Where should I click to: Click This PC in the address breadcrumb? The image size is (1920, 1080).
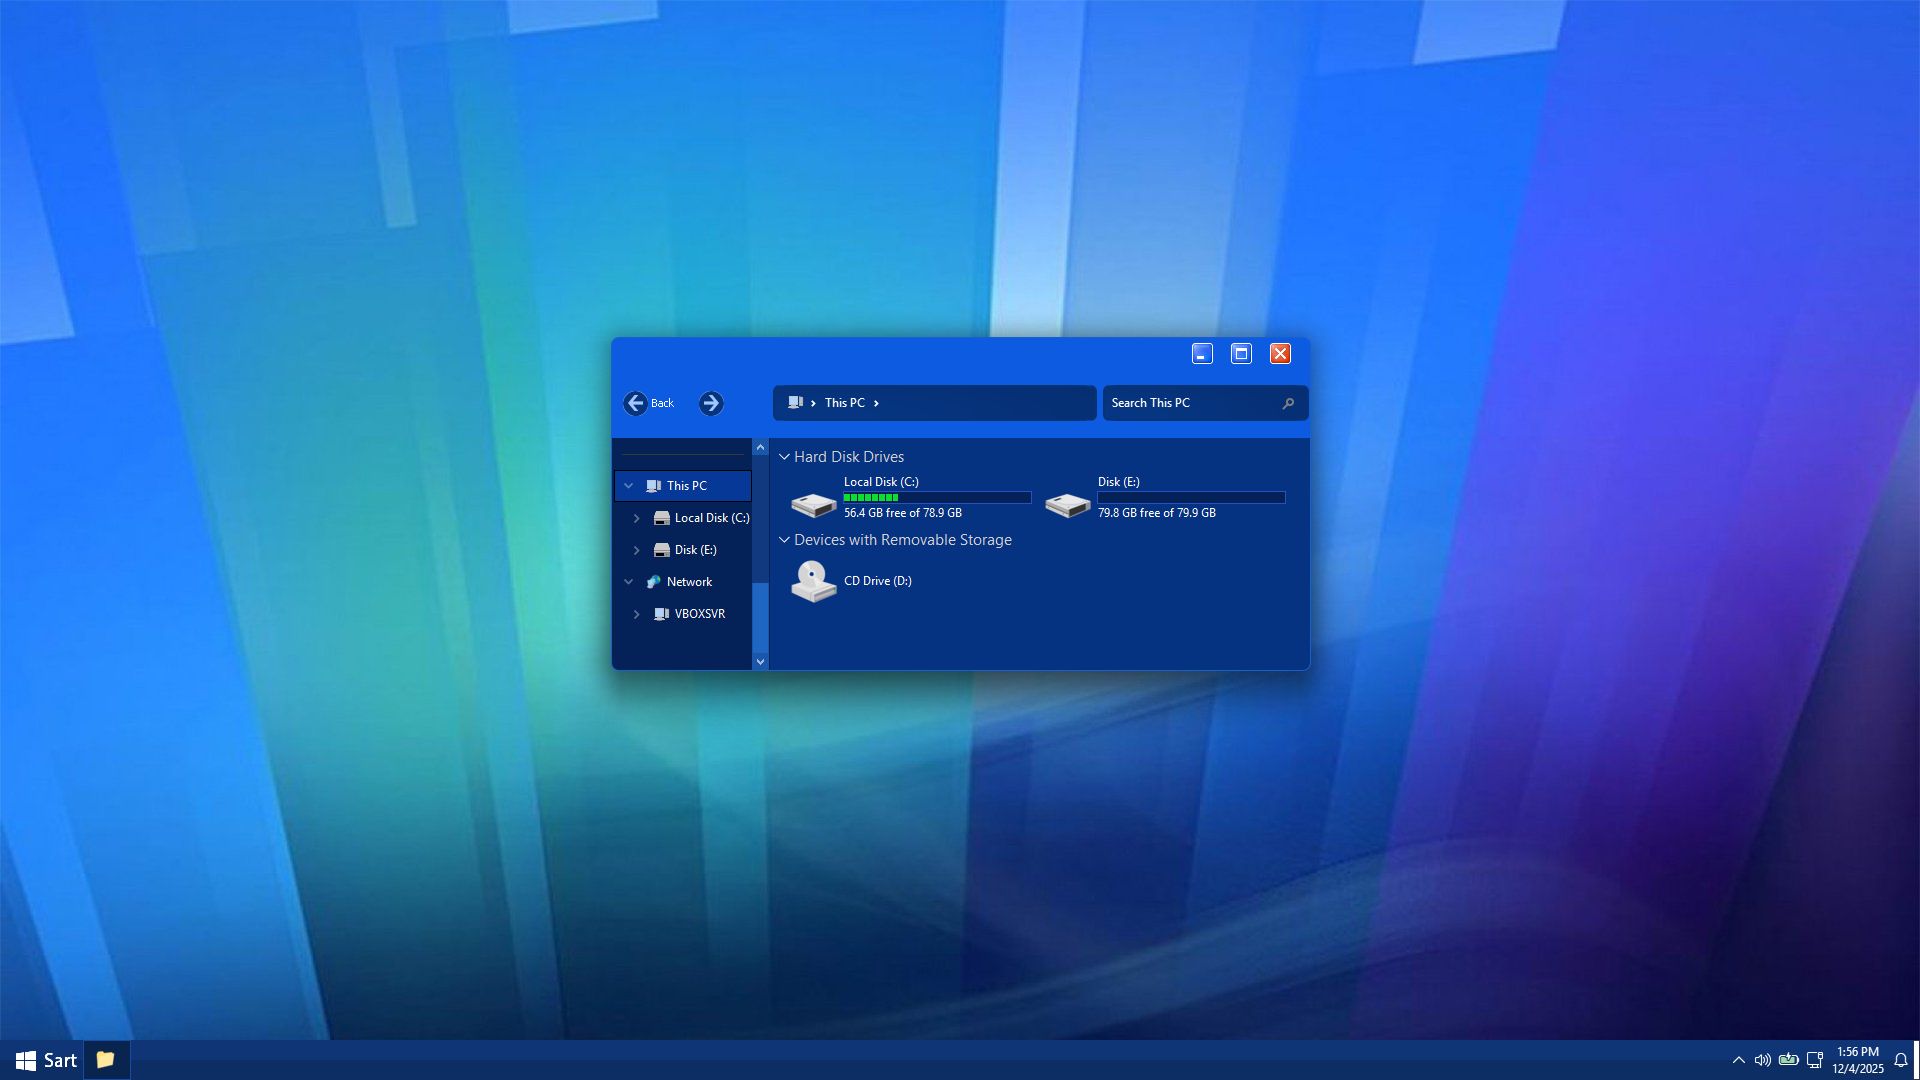[844, 403]
